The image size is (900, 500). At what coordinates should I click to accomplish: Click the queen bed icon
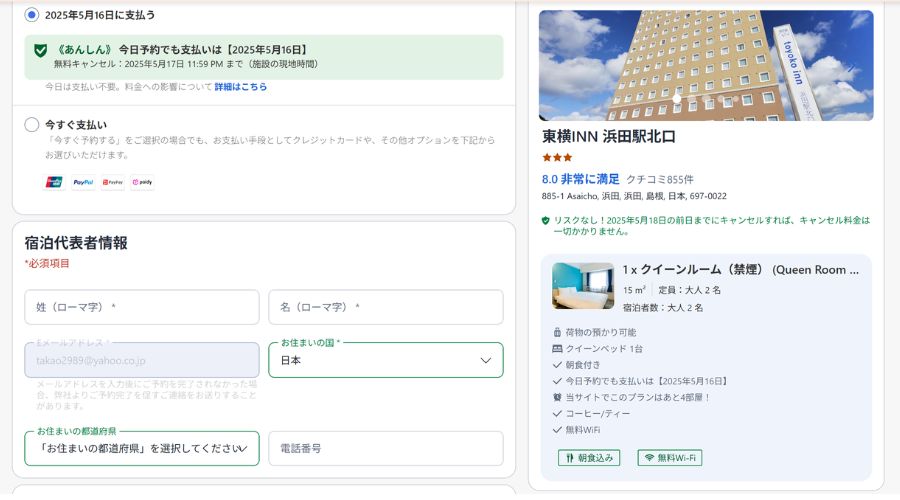(557, 348)
